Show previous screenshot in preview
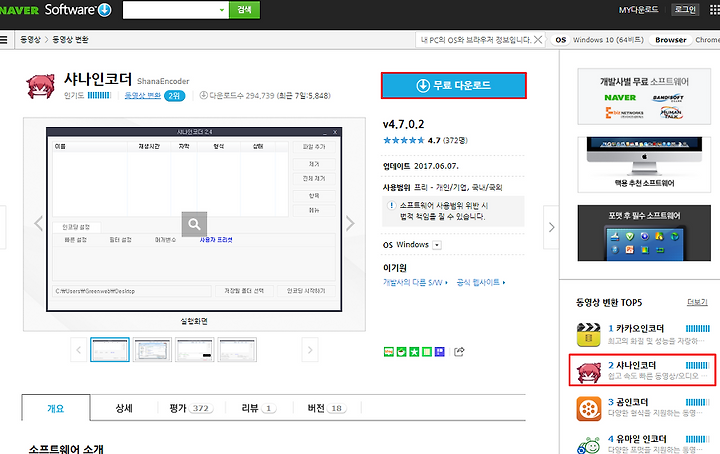Screen dimensions: 720x454 click(39, 224)
